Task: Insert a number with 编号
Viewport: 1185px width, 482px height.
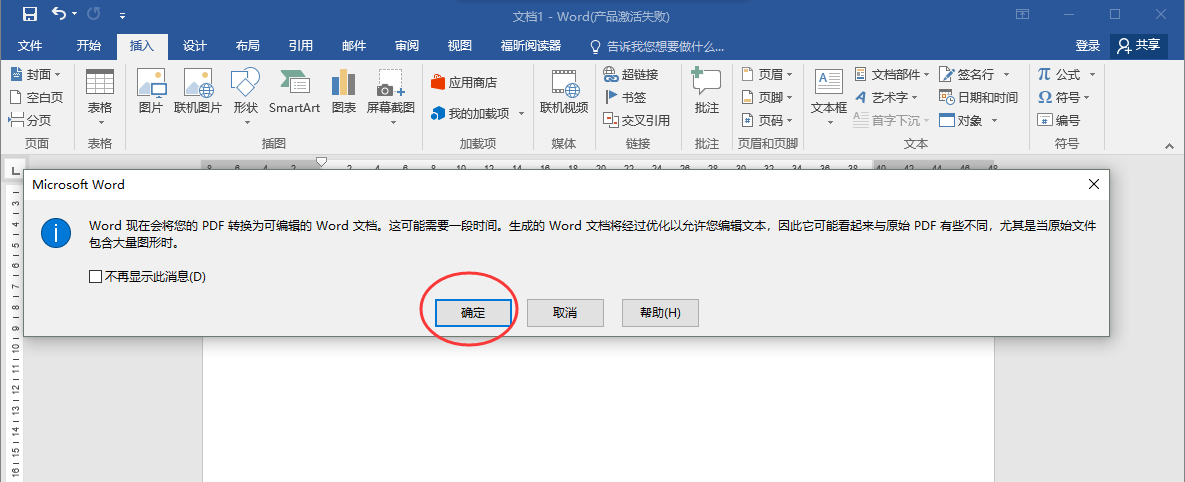Action: [1059, 120]
